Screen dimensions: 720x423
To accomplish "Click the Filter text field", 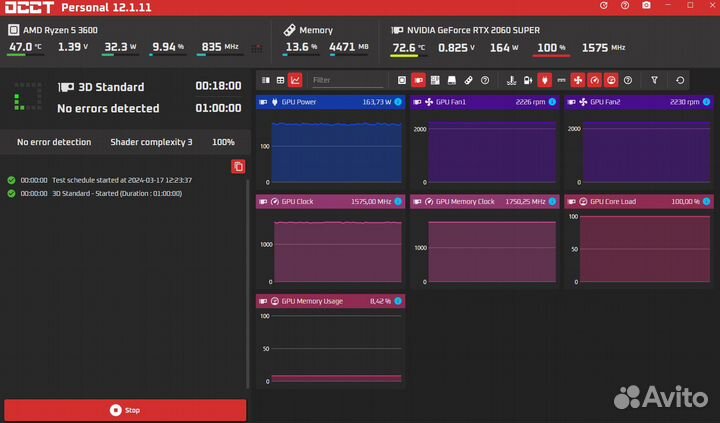I will click(347, 80).
